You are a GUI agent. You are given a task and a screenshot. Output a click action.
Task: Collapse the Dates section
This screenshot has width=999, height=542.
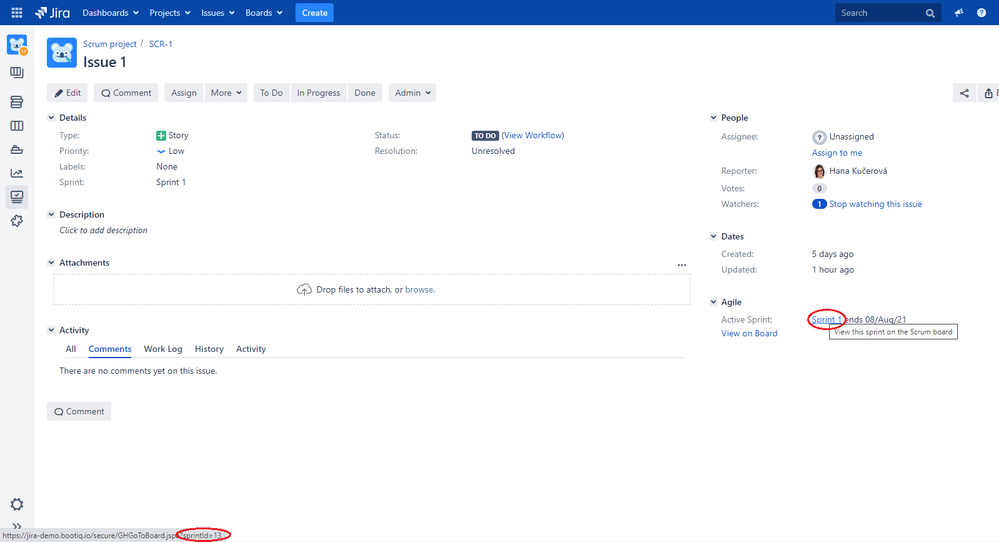coord(713,236)
